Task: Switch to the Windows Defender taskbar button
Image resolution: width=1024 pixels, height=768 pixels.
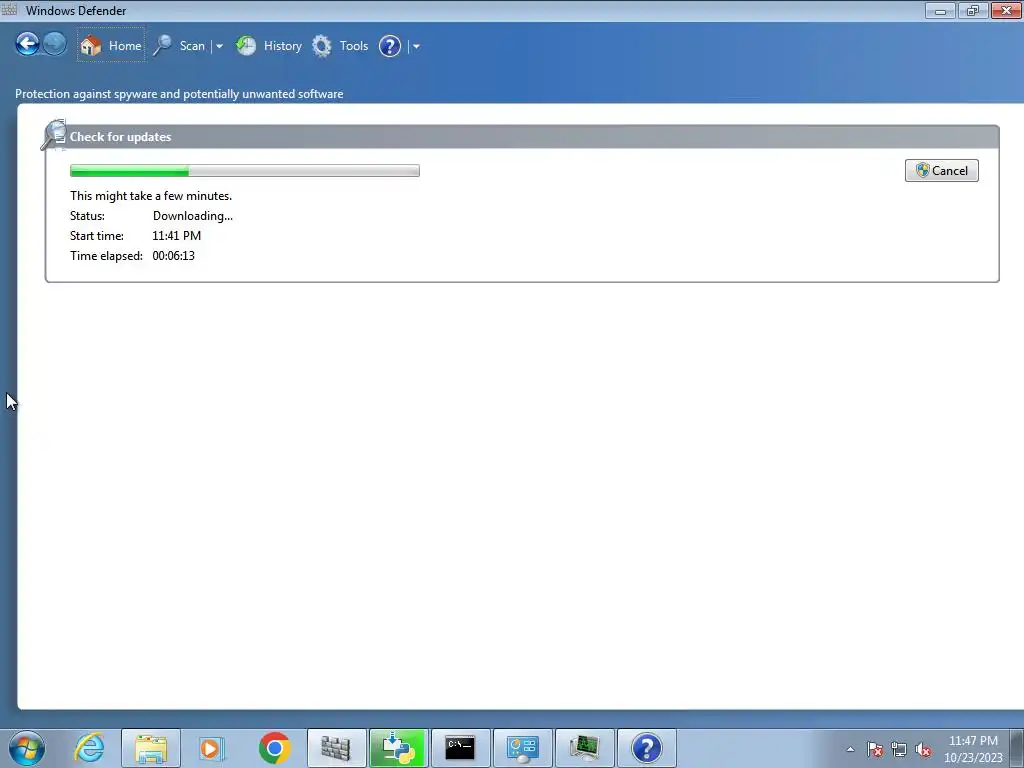Action: pyautogui.click(x=336, y=748)
